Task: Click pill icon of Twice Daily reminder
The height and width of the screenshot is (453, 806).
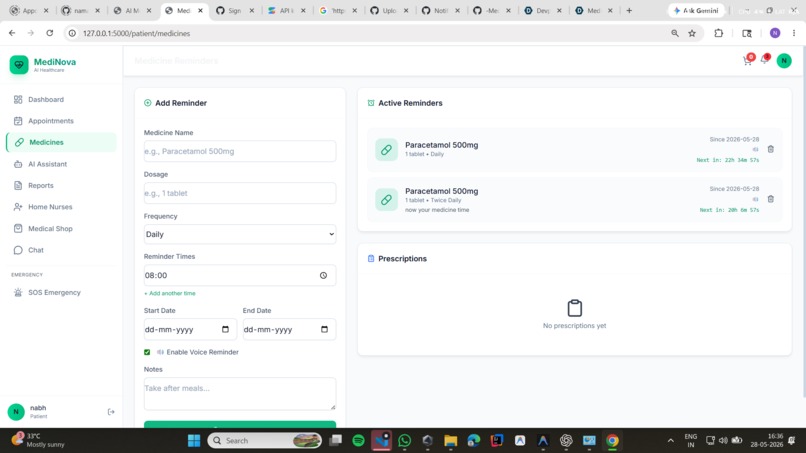Action: coord(386,200)
